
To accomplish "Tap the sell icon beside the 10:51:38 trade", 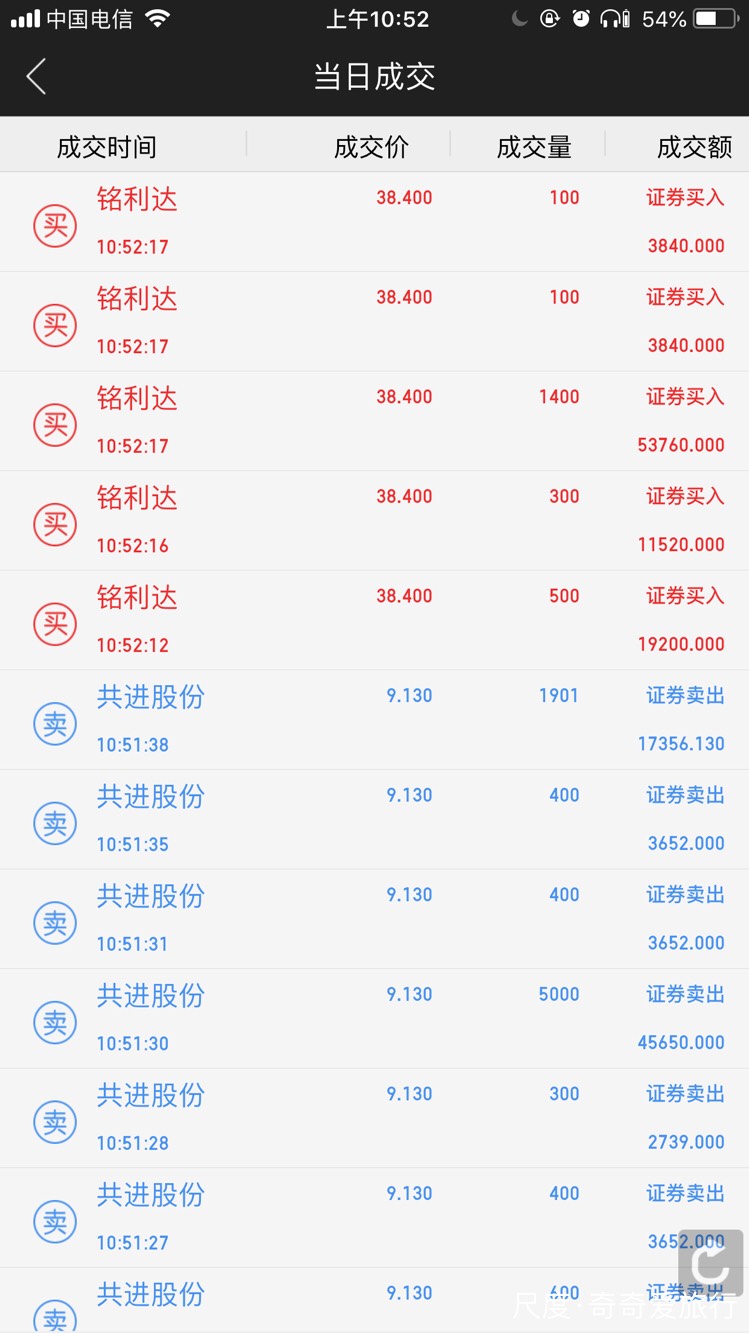I will click(x=55, y=723).
